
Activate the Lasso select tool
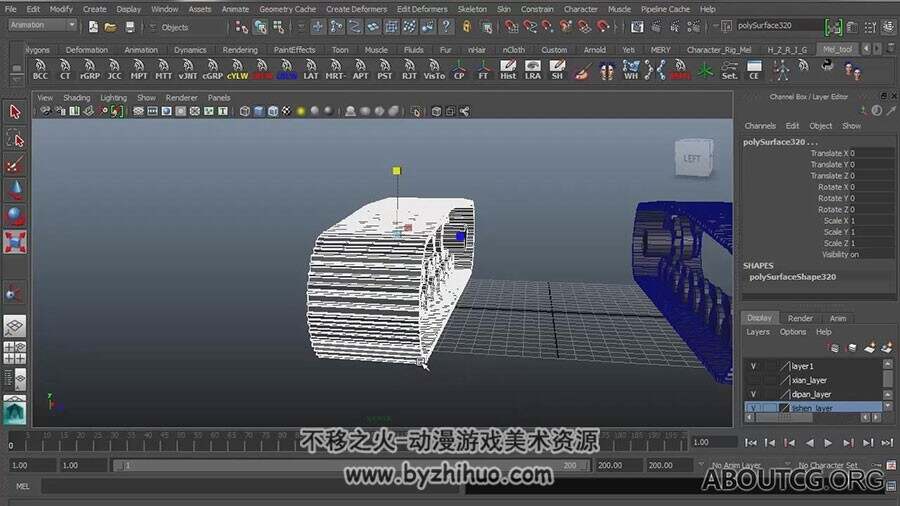(x=15, y=138)
